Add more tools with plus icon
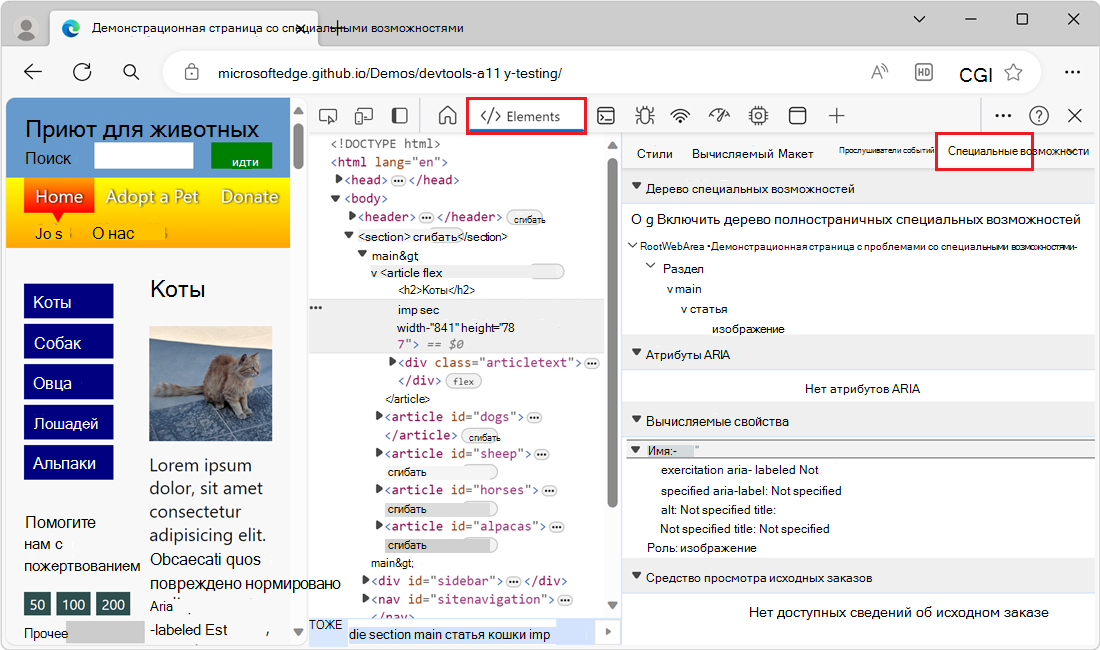 pyautogui.click(x=836, y=116)
